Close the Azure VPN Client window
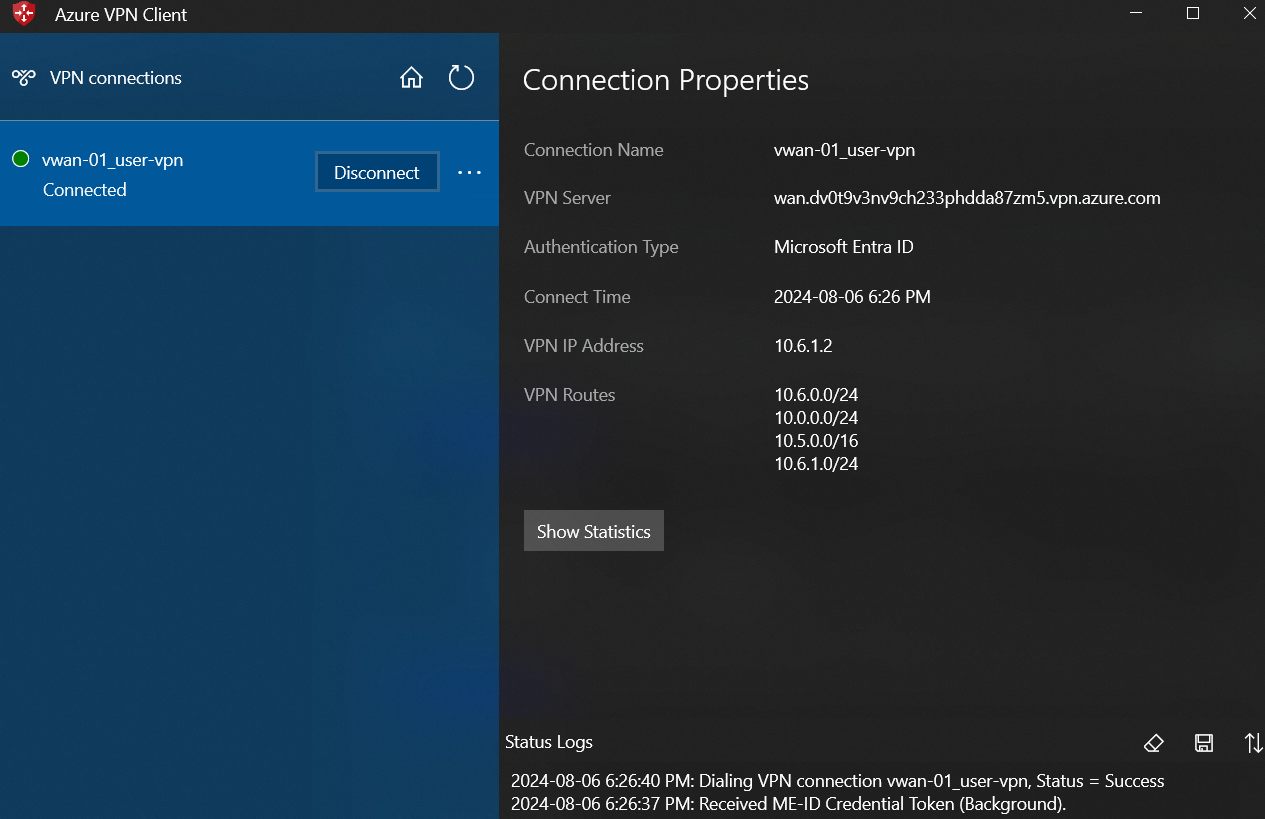Image resolution: width=1265 pixels, height=819 pixels. click(x=1248, y=14)
